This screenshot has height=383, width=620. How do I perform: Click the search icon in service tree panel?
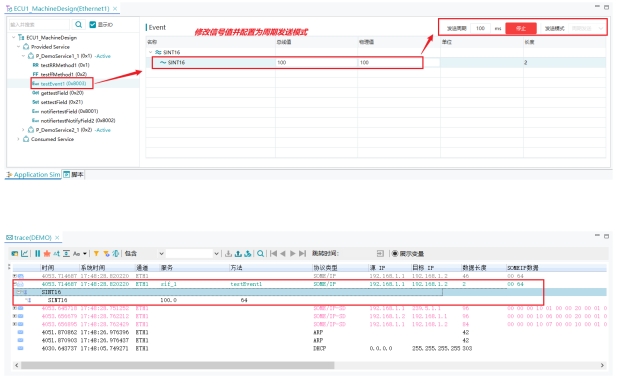click(79, 25)
